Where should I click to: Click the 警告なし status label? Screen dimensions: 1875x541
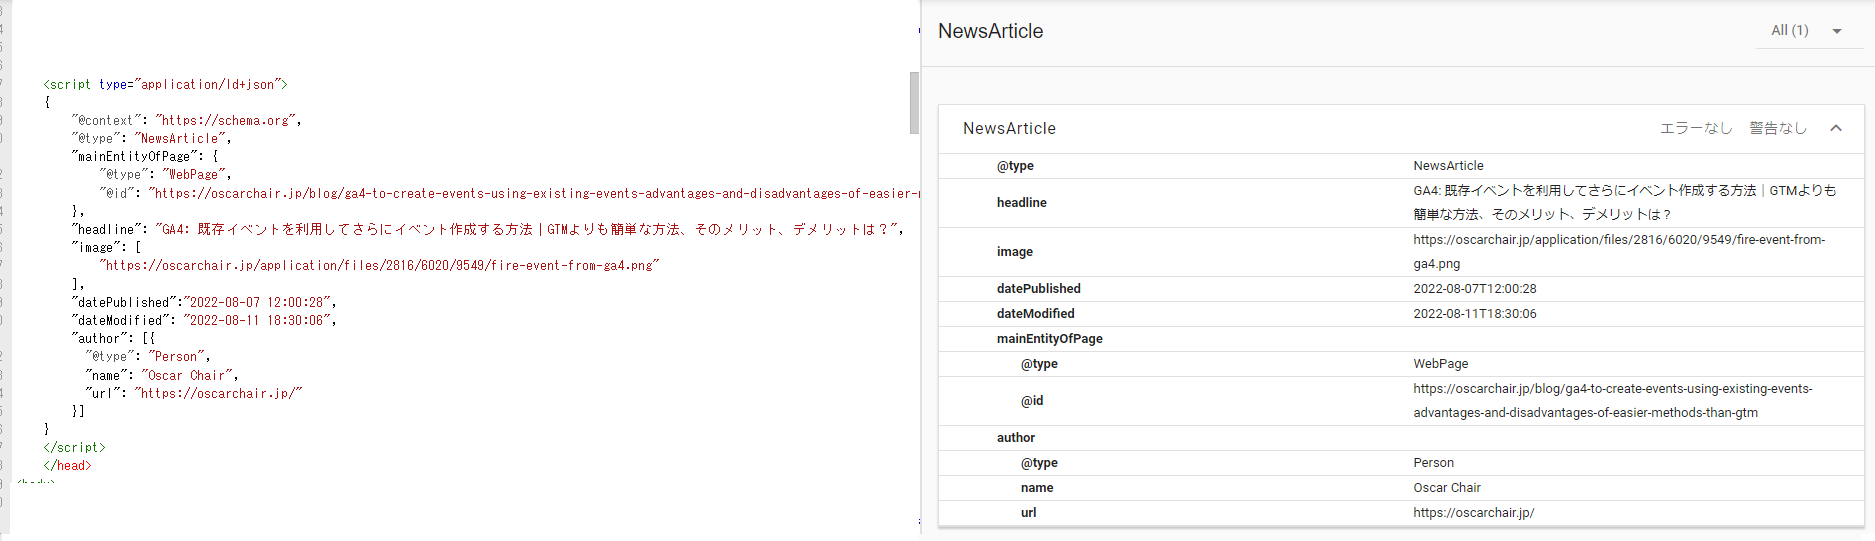pyautogui.click(x=1777, y=128)
